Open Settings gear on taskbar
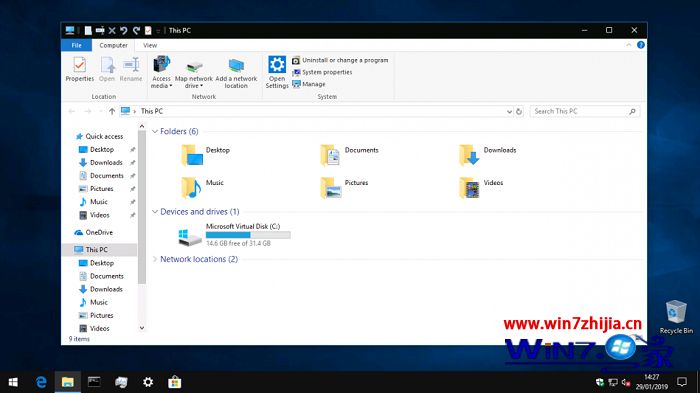 (x=148, y=382)
